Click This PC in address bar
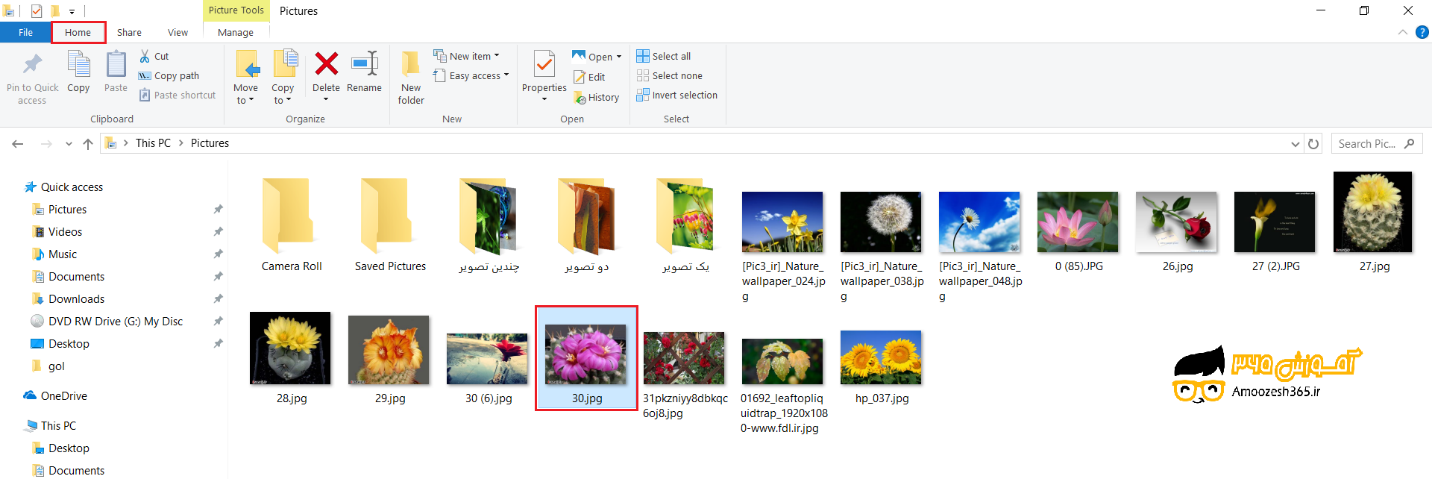1432x479 pixels. click(x=153, y=143)
